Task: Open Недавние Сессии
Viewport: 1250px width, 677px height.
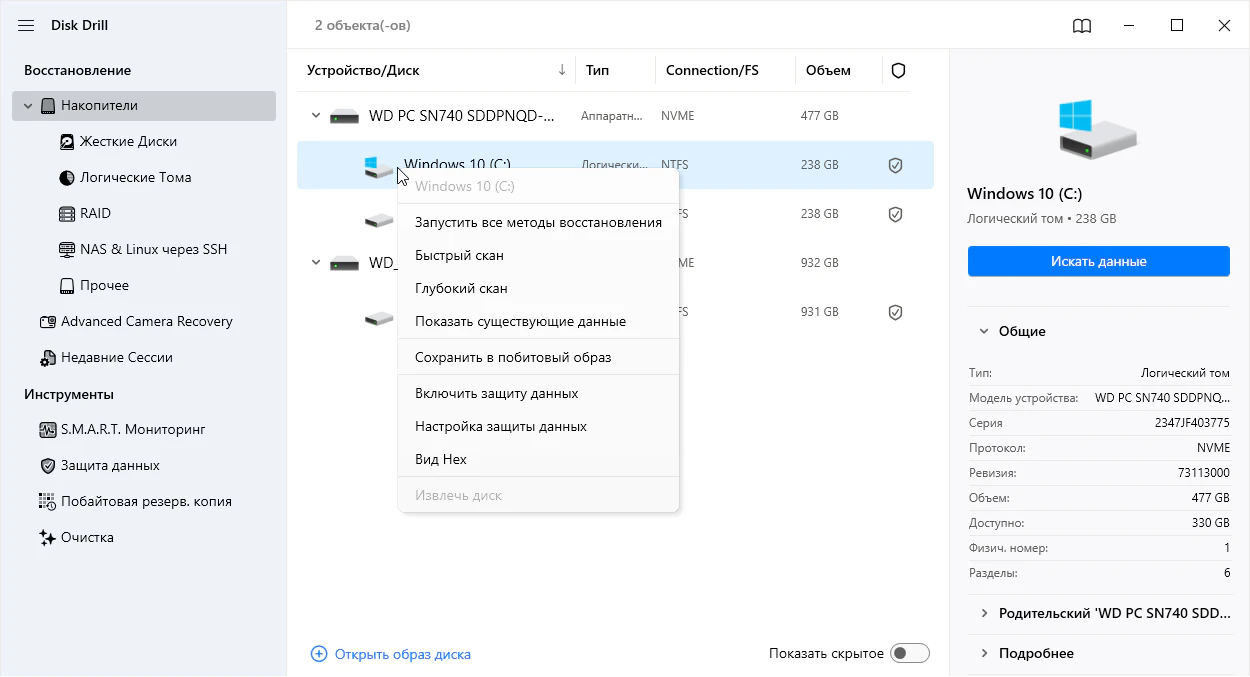Action: (116, 357)
